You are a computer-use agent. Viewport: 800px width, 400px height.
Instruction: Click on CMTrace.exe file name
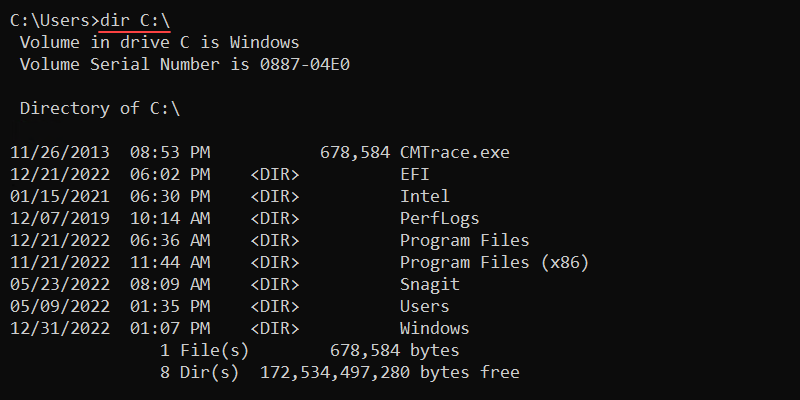(454, 153)
